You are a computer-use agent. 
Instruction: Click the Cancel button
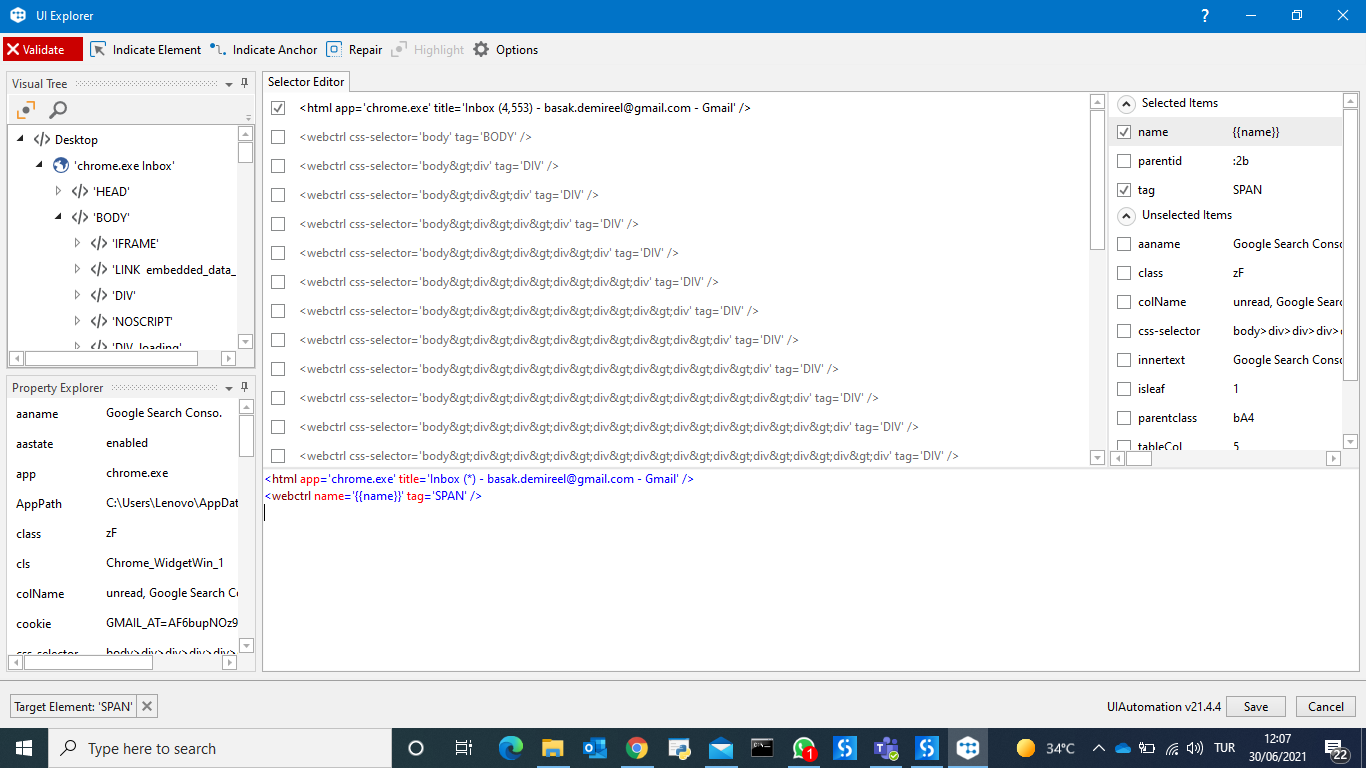click(1326, 706)
